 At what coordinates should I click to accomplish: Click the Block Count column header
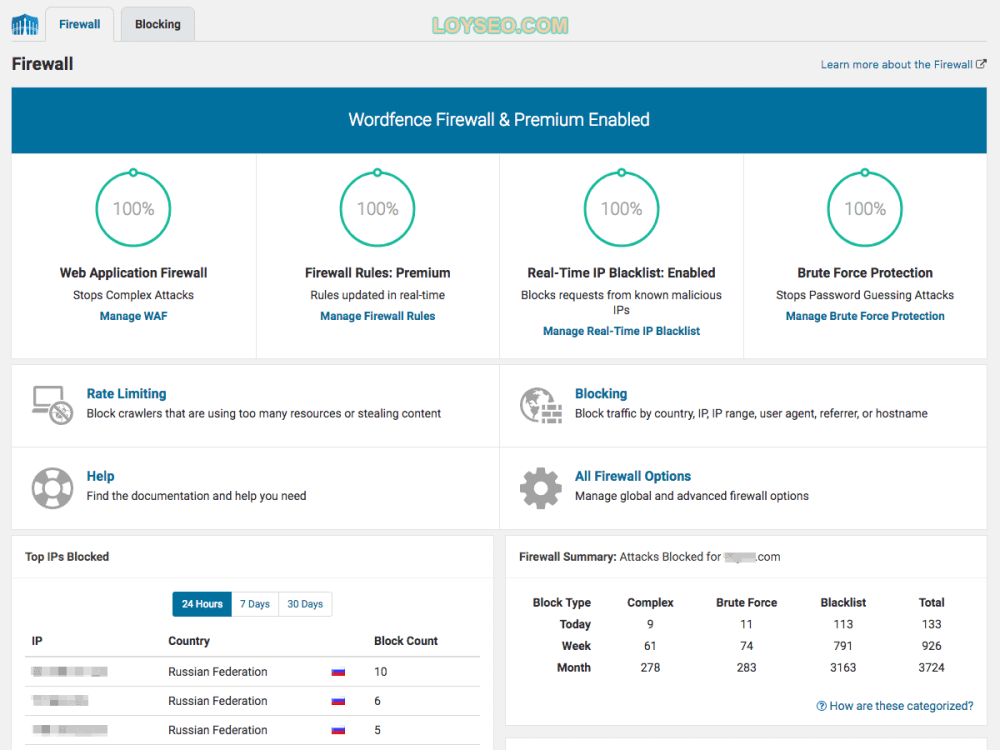point(406,641)
